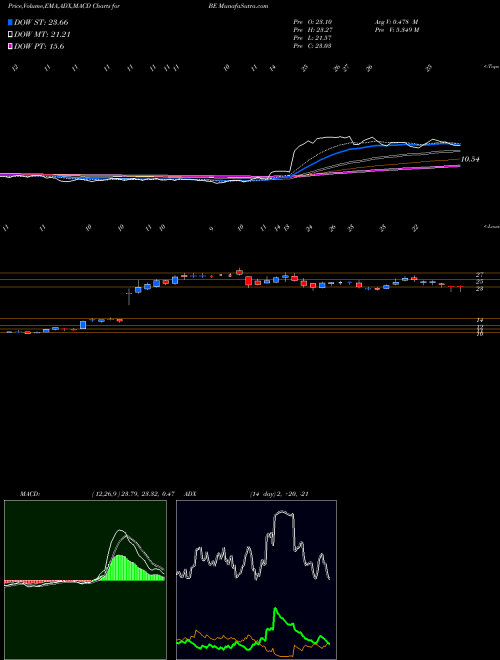Select the 'Pre H: 23.27' high value
Screen dimensions: 500x660
(312, 29)
